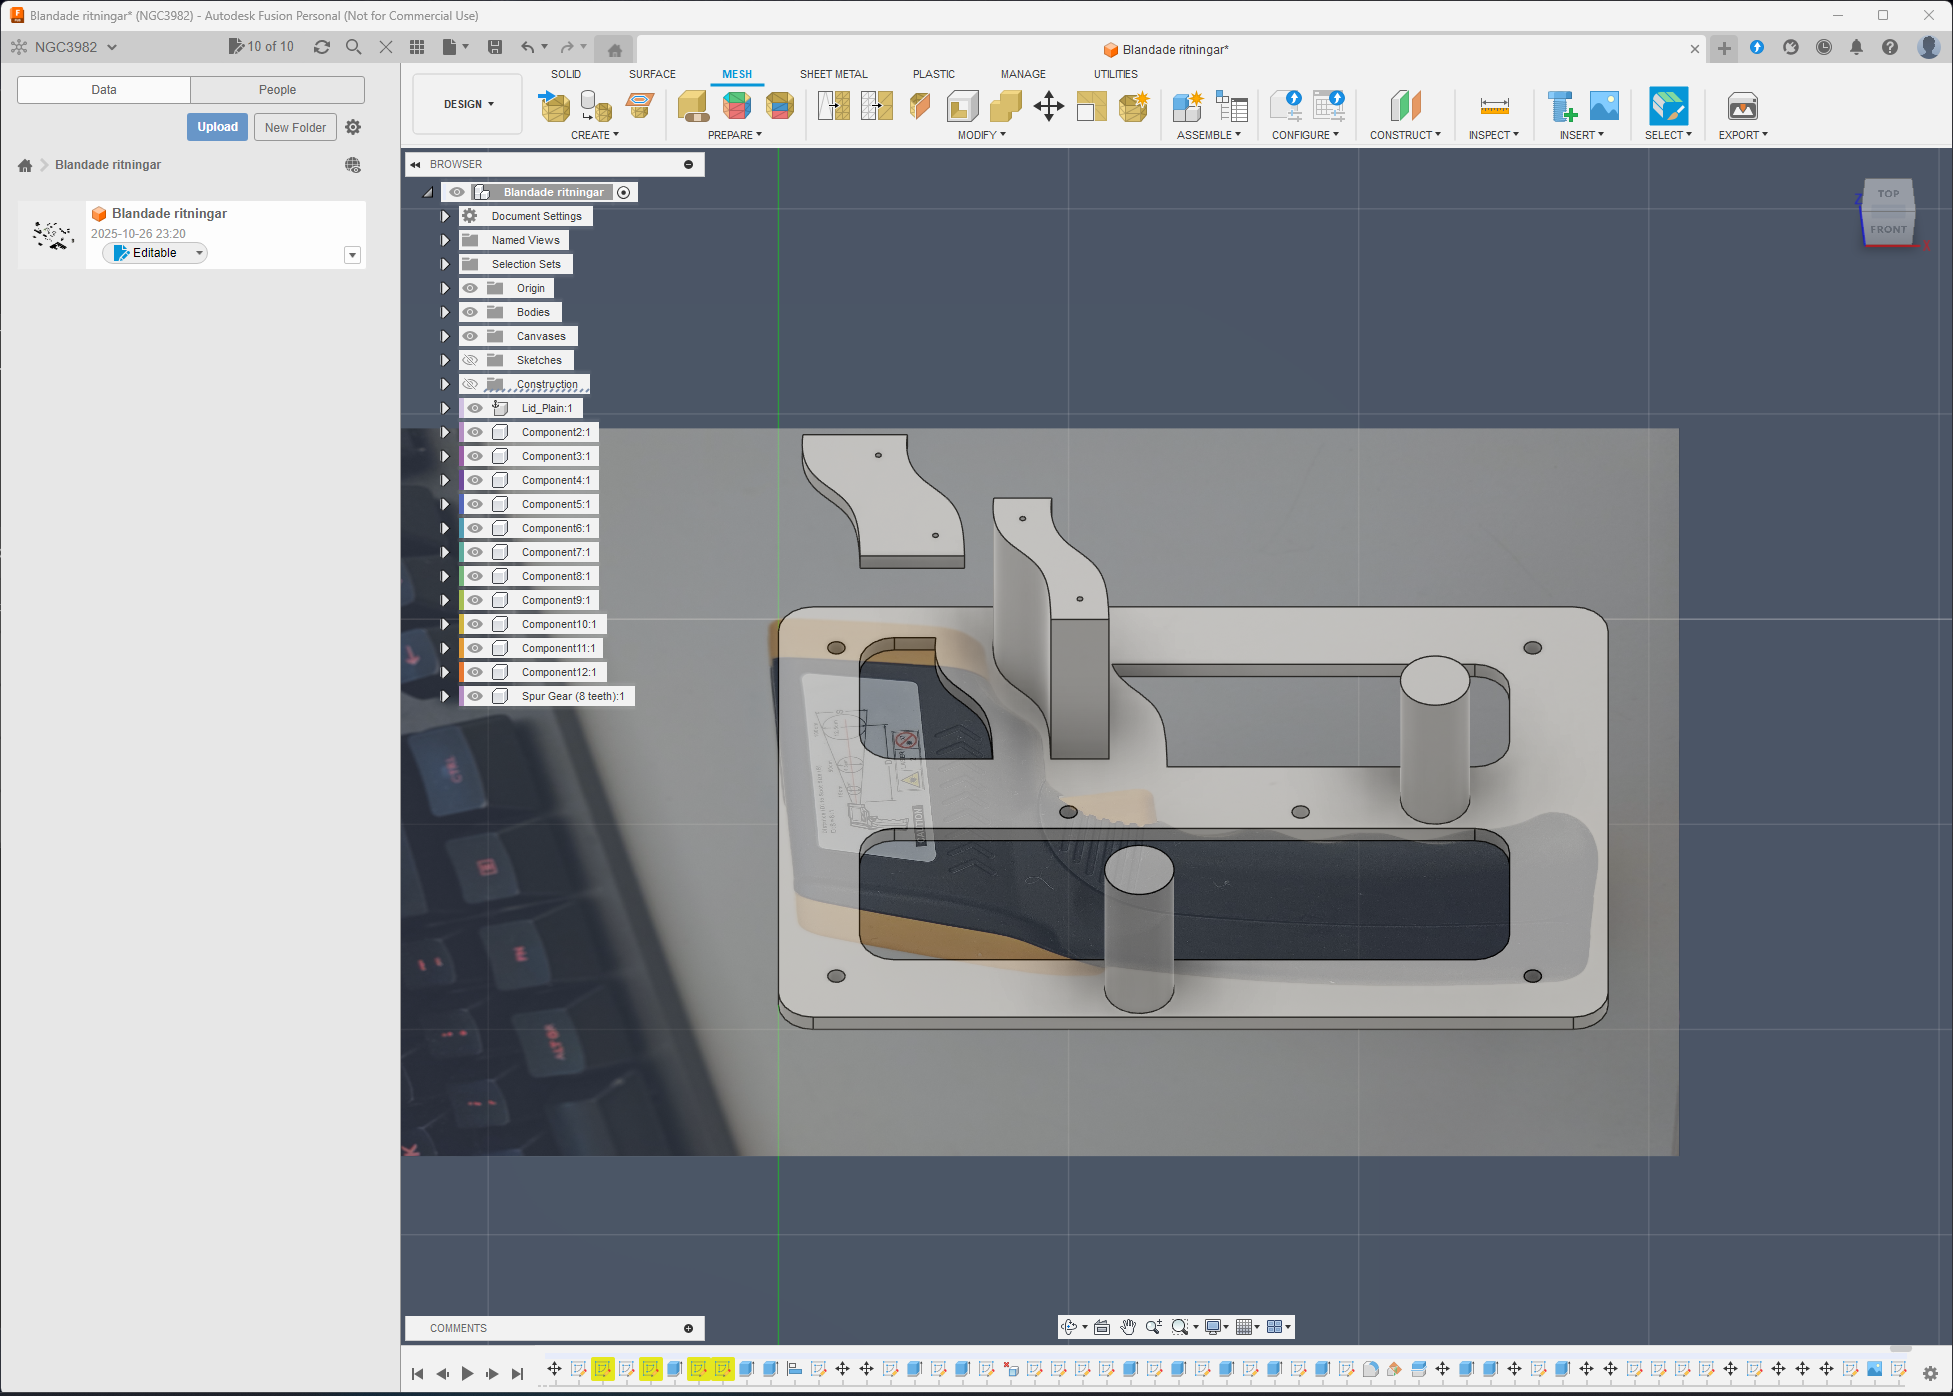Click the Midplane construct icon
Viewport: 1953px width, 1396px height.
(x=1405, y=105)
